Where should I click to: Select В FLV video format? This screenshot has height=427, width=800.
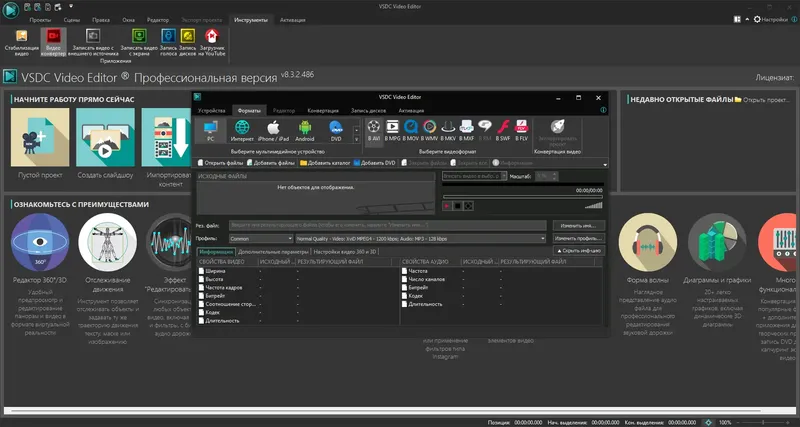521,131
